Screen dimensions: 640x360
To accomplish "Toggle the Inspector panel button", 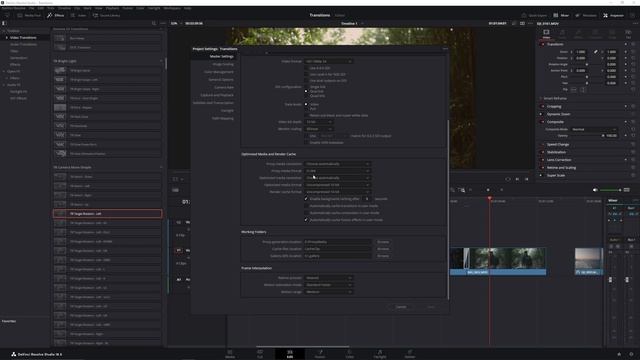I will 613,15.
